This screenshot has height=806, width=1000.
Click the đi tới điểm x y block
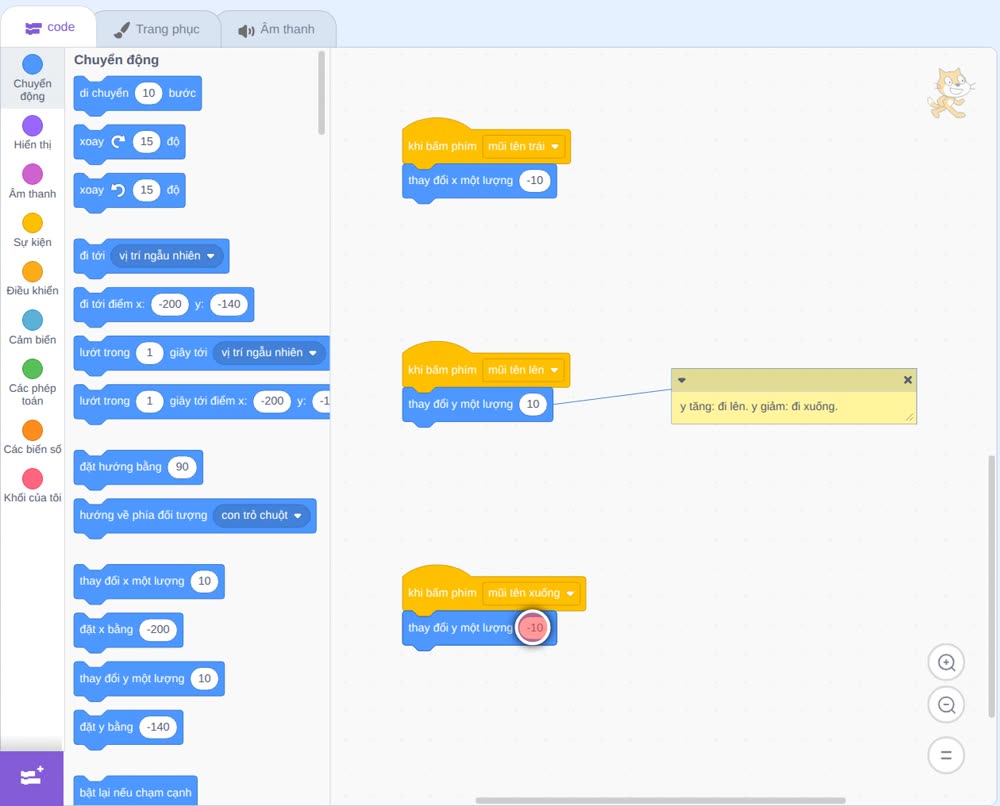(x=164, y=306)
